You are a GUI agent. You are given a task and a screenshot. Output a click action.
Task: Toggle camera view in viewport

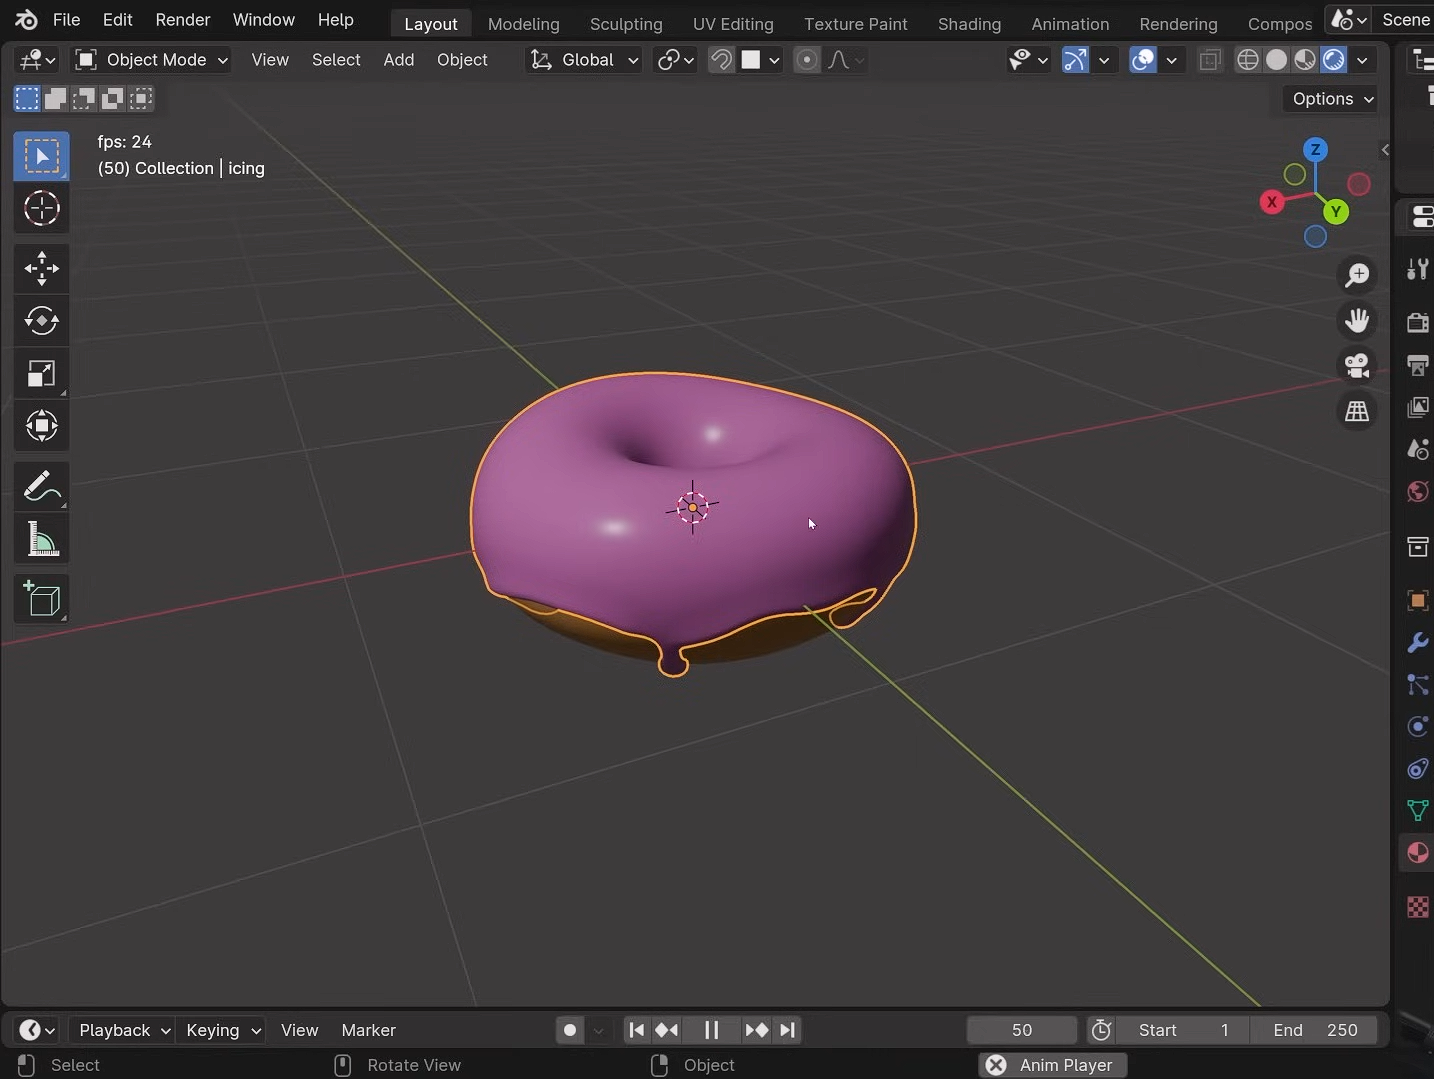1357,366
